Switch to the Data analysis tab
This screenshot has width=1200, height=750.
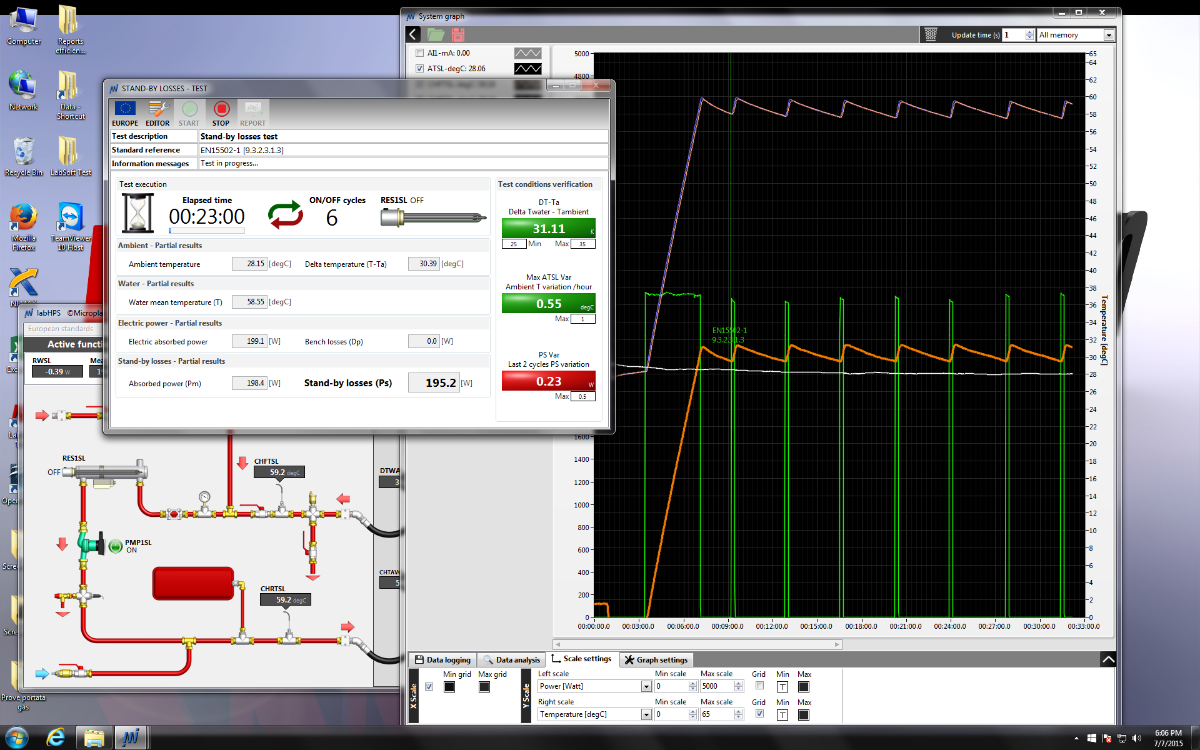tap(510, 660)
